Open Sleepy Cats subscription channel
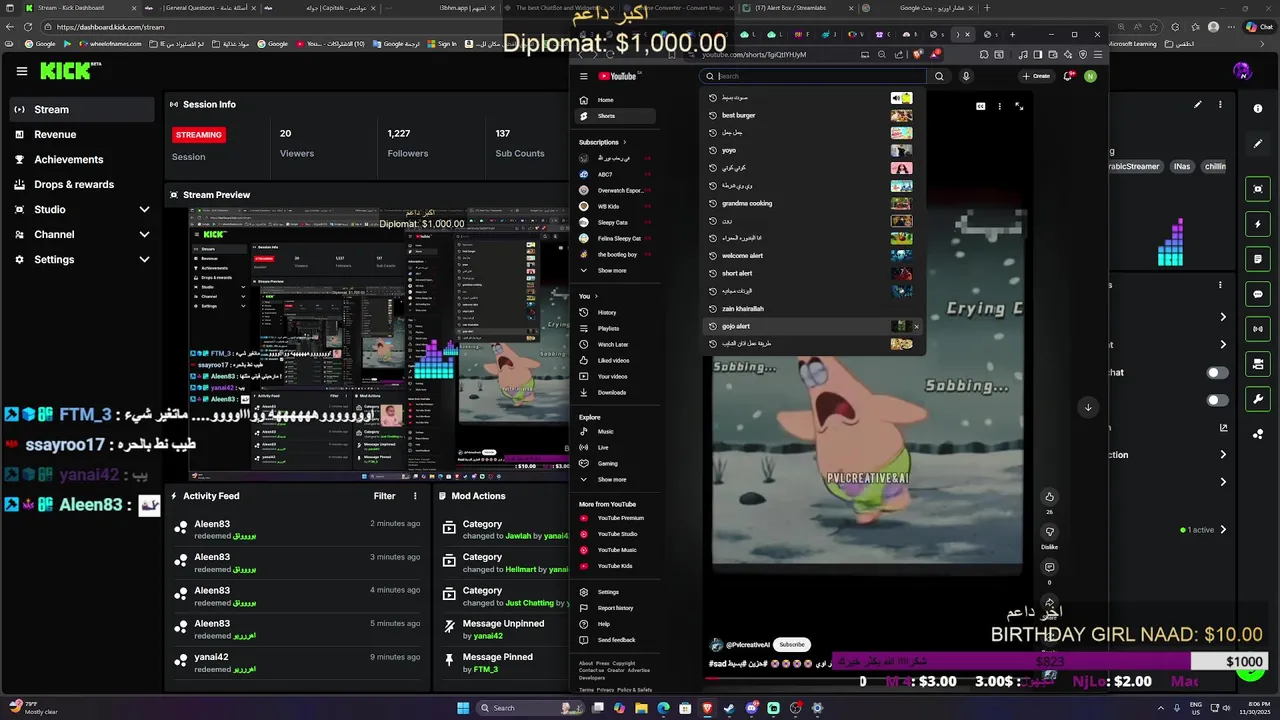 [612, 222]
